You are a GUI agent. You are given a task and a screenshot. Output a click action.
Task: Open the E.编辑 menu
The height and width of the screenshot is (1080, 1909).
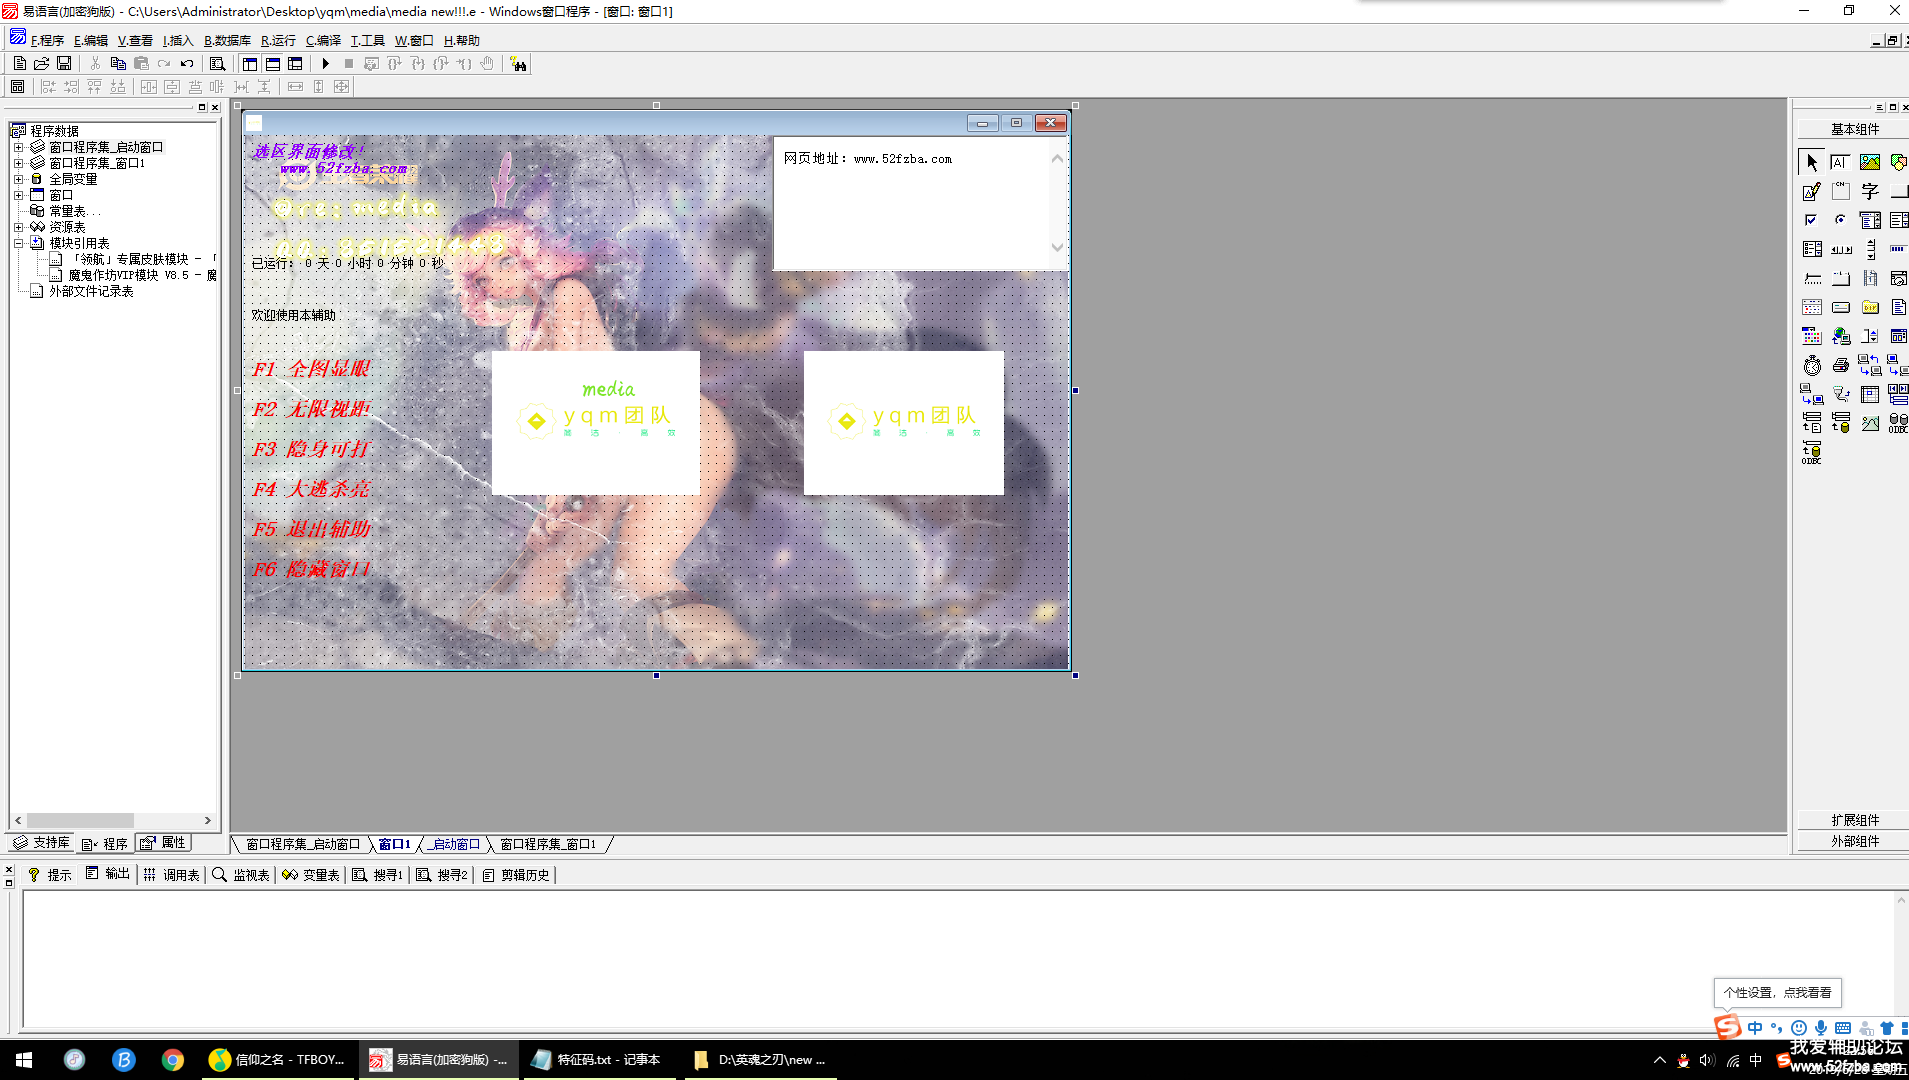[x=91, y=41]
